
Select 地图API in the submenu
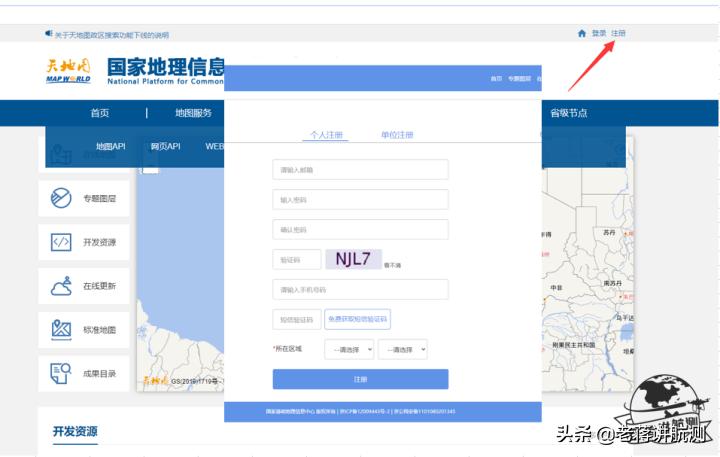tap(110, 147)
